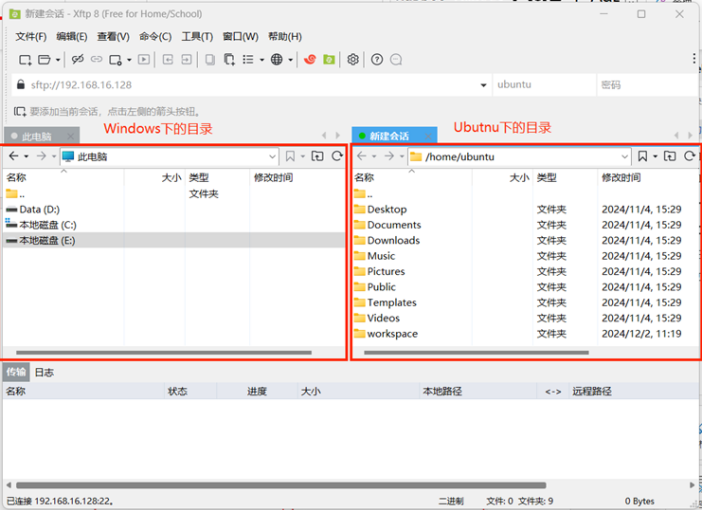Click the 密码 password field

(x=647, y=85)
